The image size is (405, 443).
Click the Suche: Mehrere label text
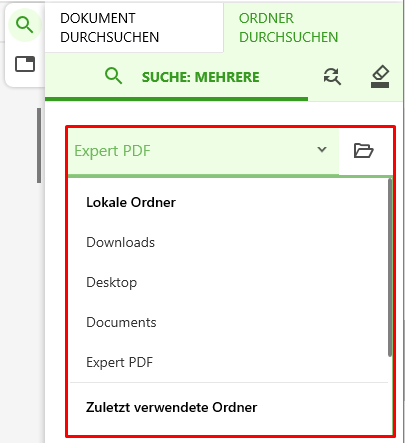click(200, 77)
